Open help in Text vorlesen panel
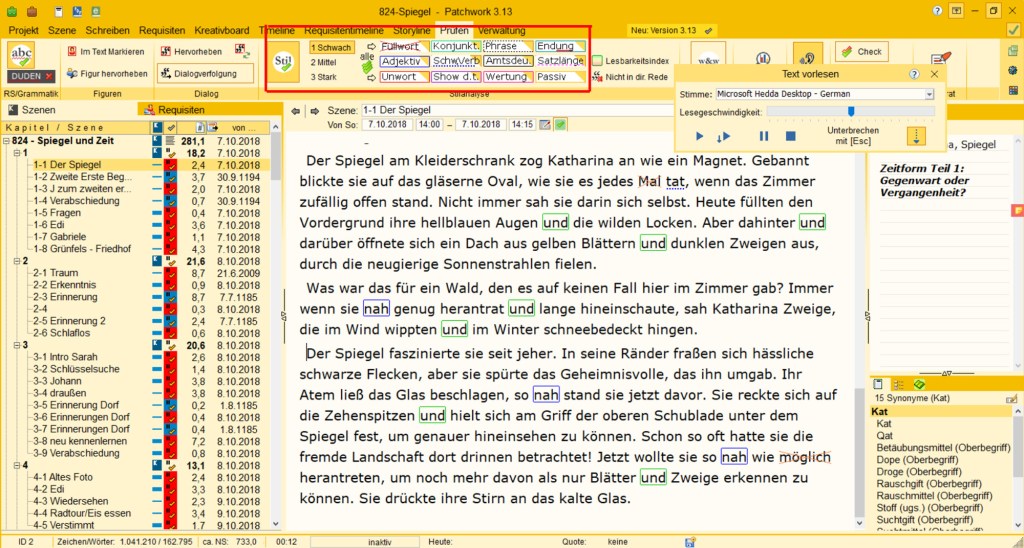This screenshot has height=548, width=1024. point(914,74)
